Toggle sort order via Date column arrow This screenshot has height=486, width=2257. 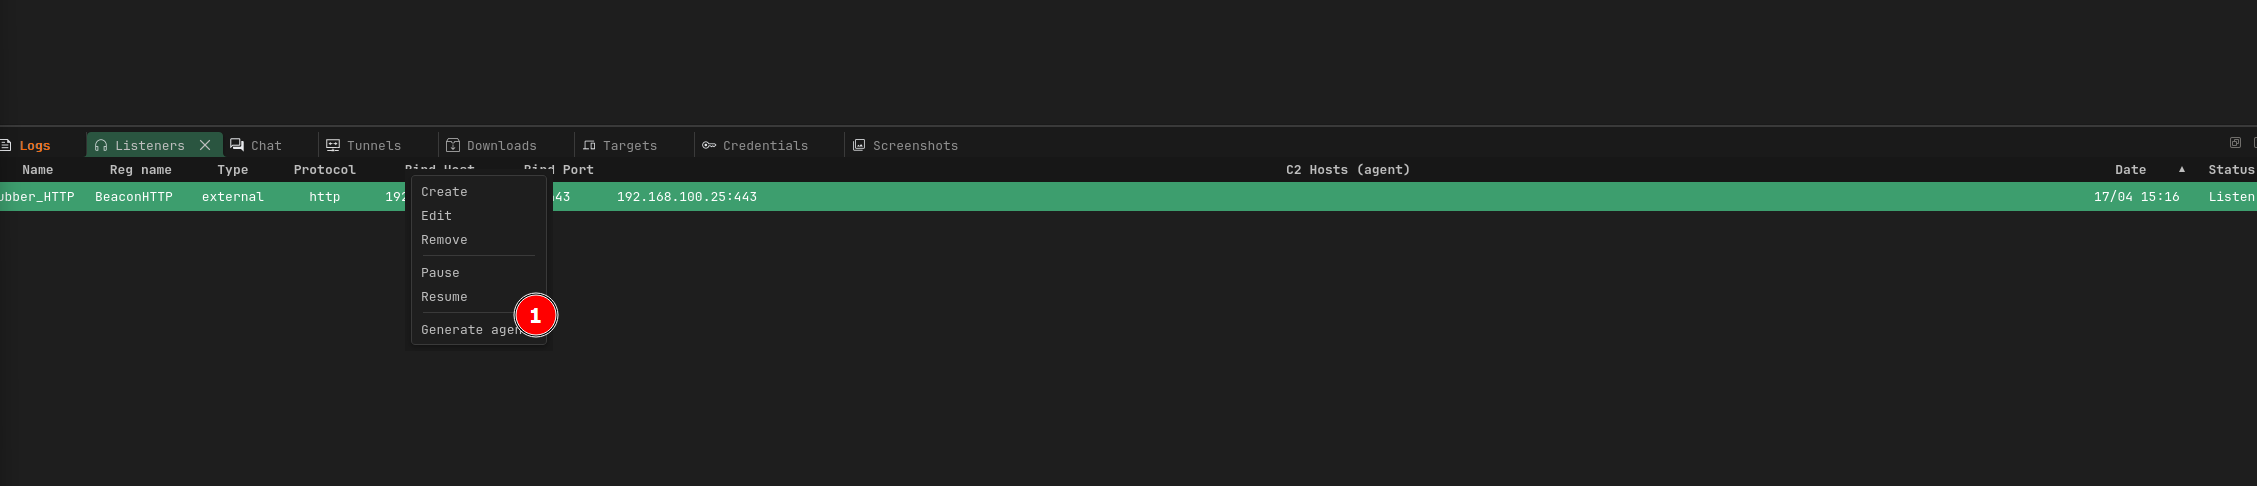pyautogui.click(x=2181, y=170)
